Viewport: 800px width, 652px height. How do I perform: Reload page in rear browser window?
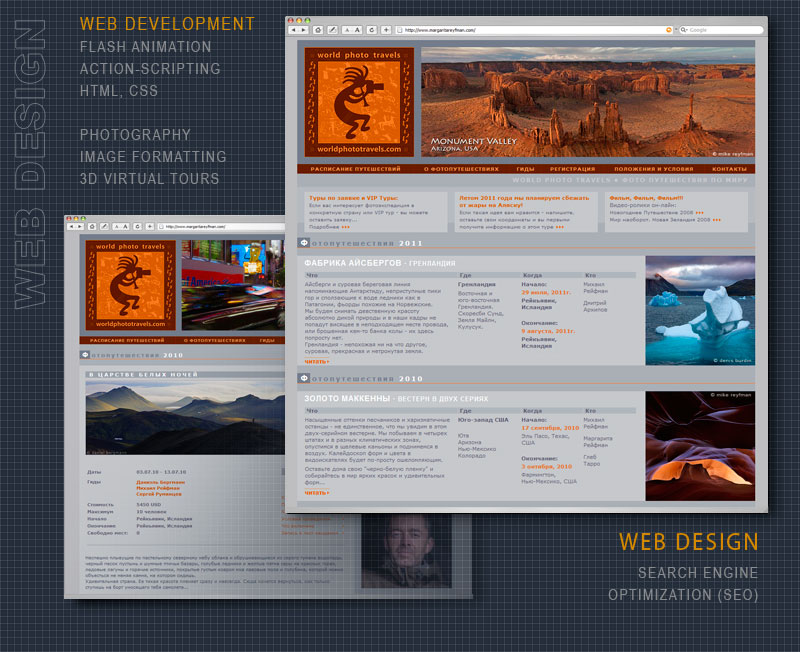coord(137,226)
